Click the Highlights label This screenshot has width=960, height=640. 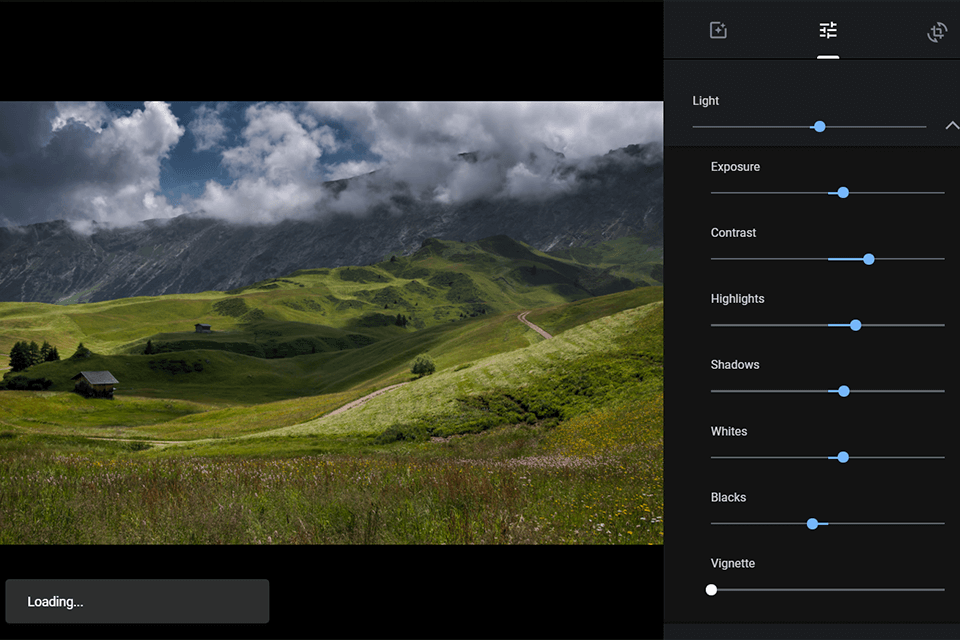pyautogui.click(x=737, y=299)
